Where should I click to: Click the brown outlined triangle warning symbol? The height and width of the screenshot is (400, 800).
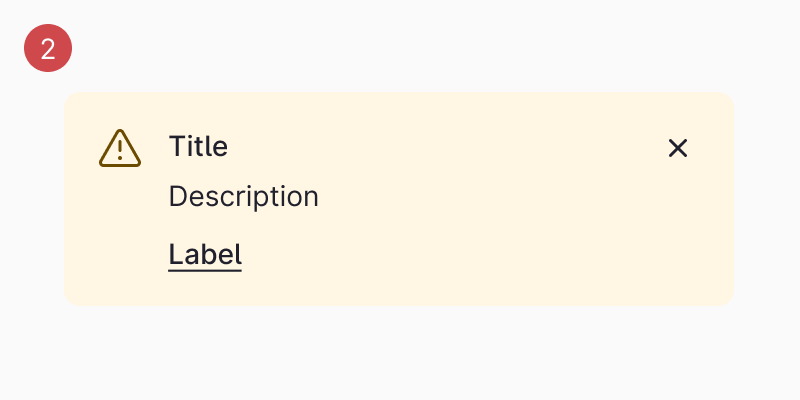(x=120, y=148)
